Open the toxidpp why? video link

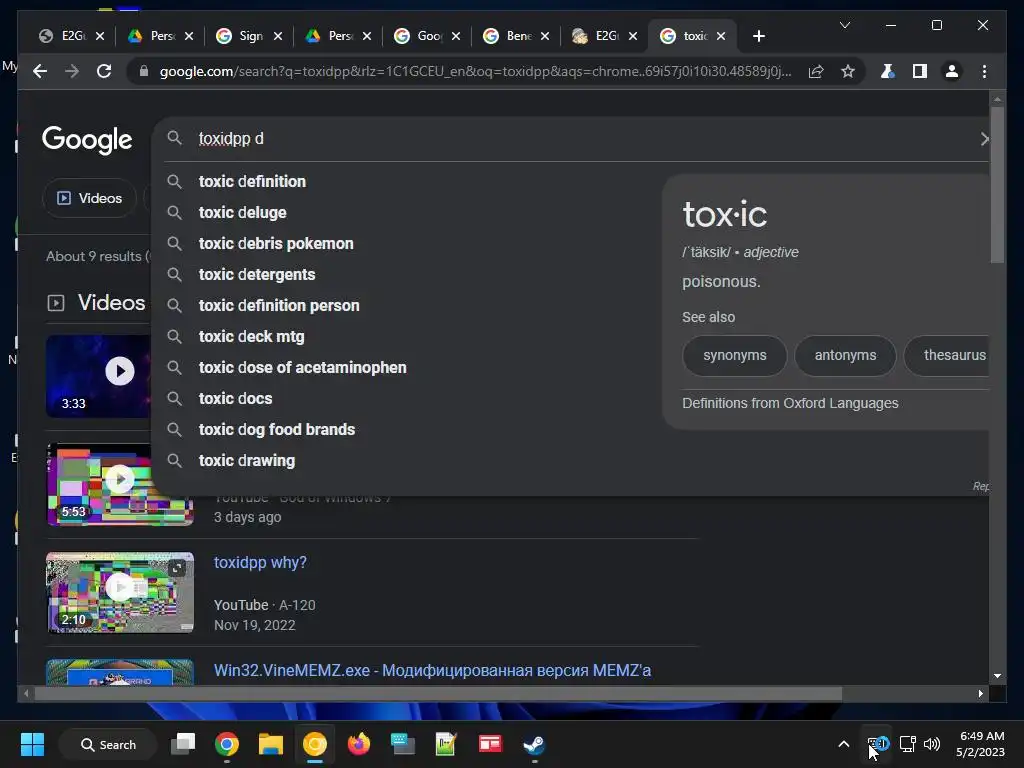coord(260,562)
